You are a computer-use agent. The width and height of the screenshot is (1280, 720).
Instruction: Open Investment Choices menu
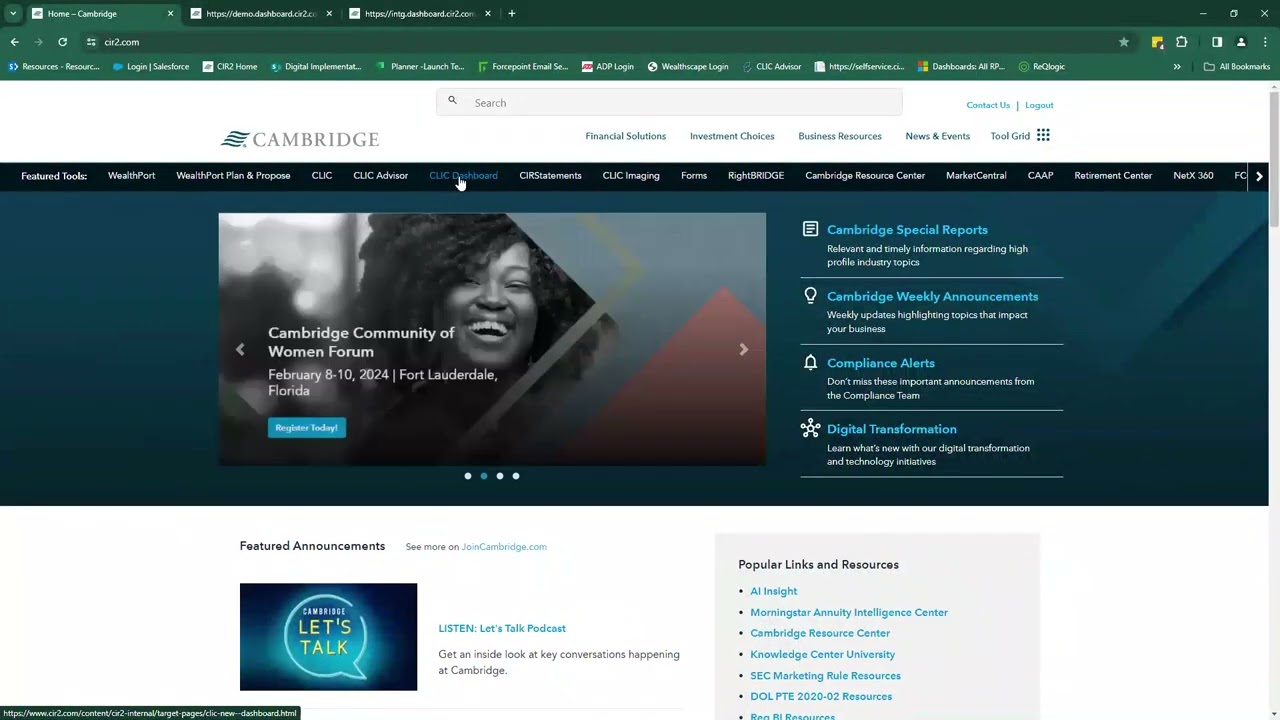732,136
